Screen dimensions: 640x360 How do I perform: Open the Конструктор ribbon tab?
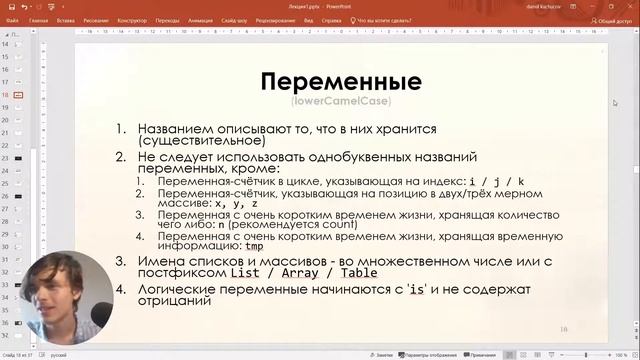tap(132, 20)
